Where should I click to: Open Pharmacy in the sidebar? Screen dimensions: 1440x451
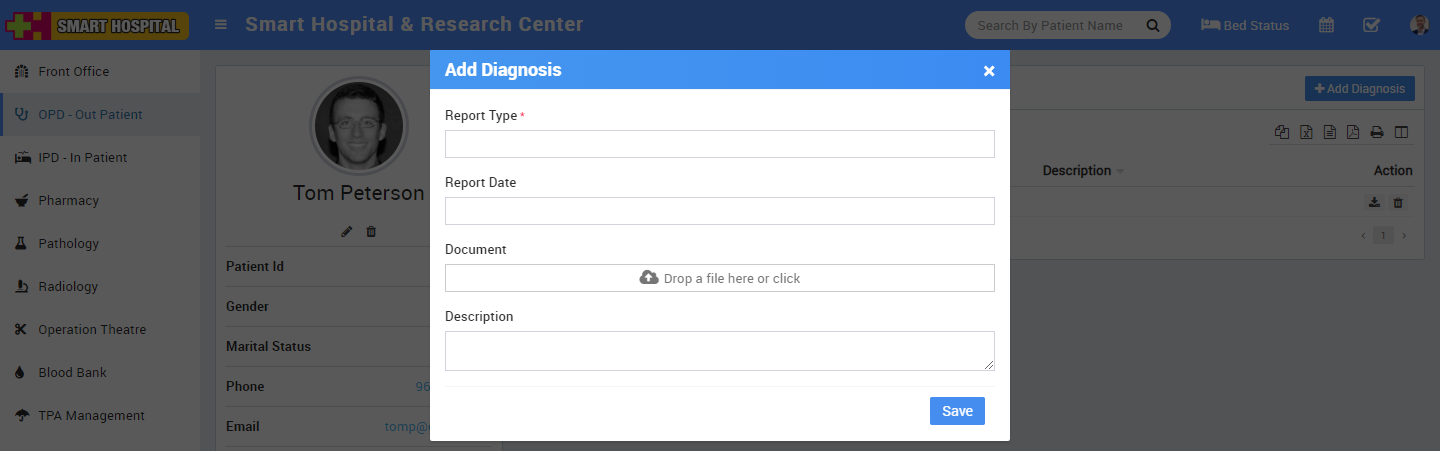(68, 201)
